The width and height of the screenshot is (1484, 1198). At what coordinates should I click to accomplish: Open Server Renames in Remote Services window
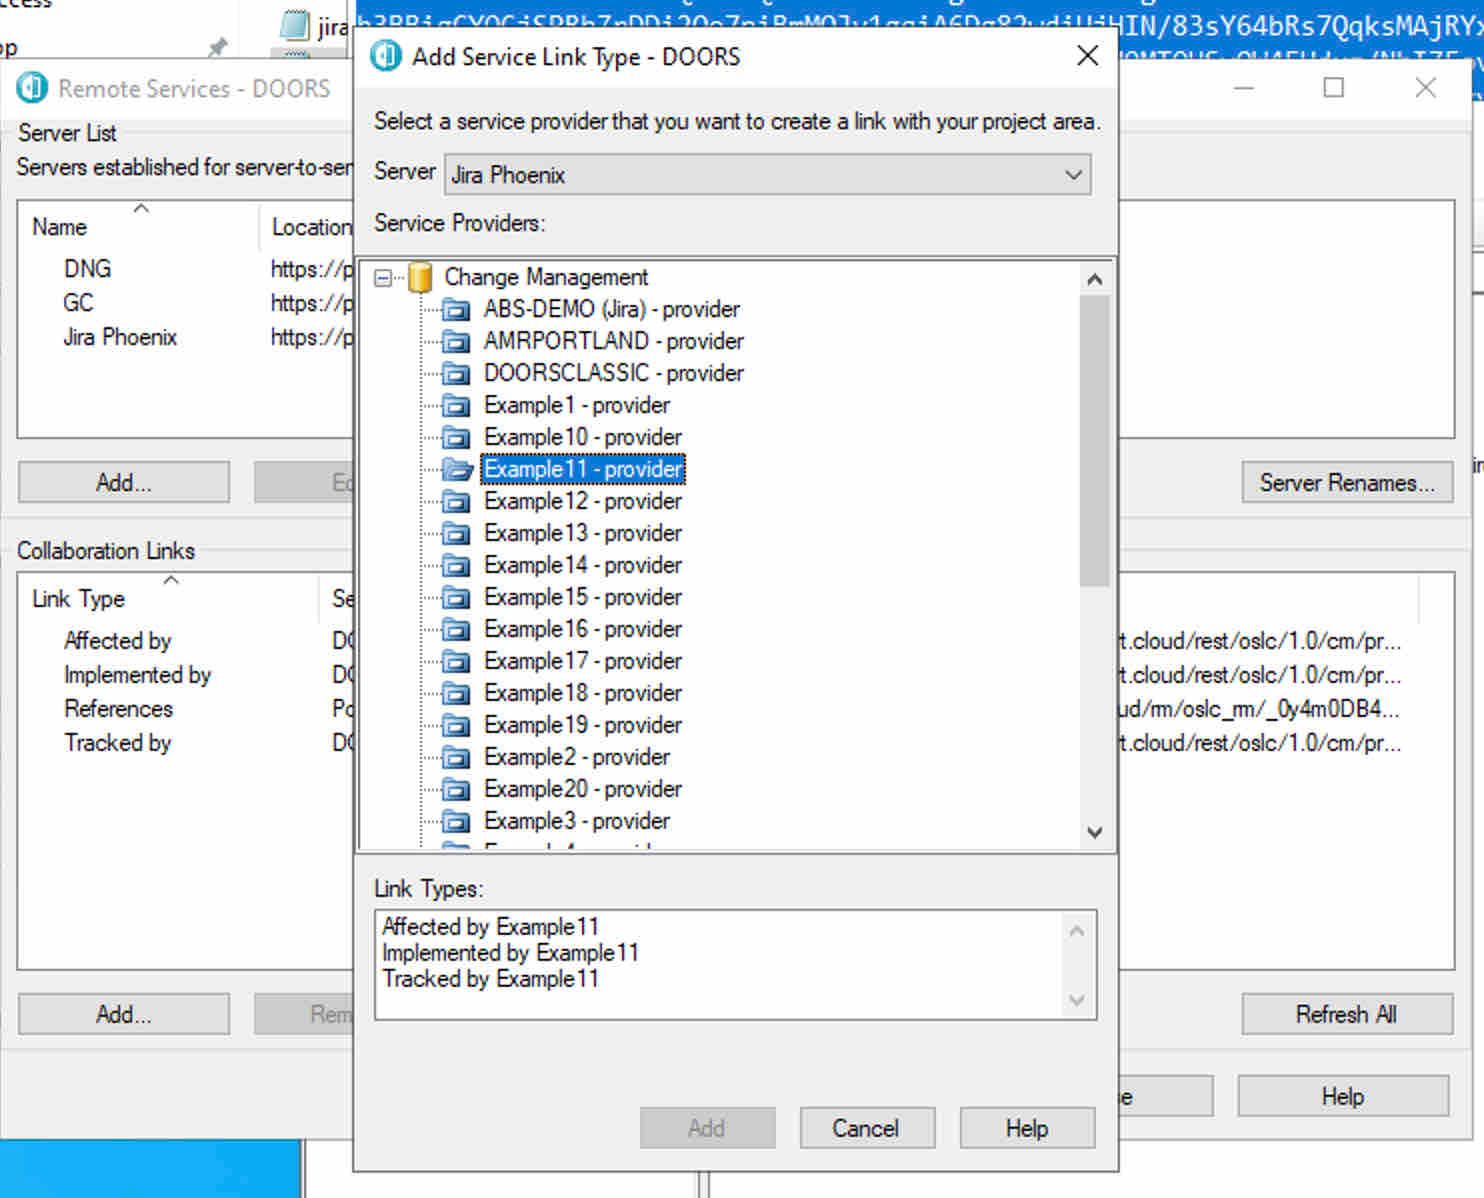click(1347, 482)
